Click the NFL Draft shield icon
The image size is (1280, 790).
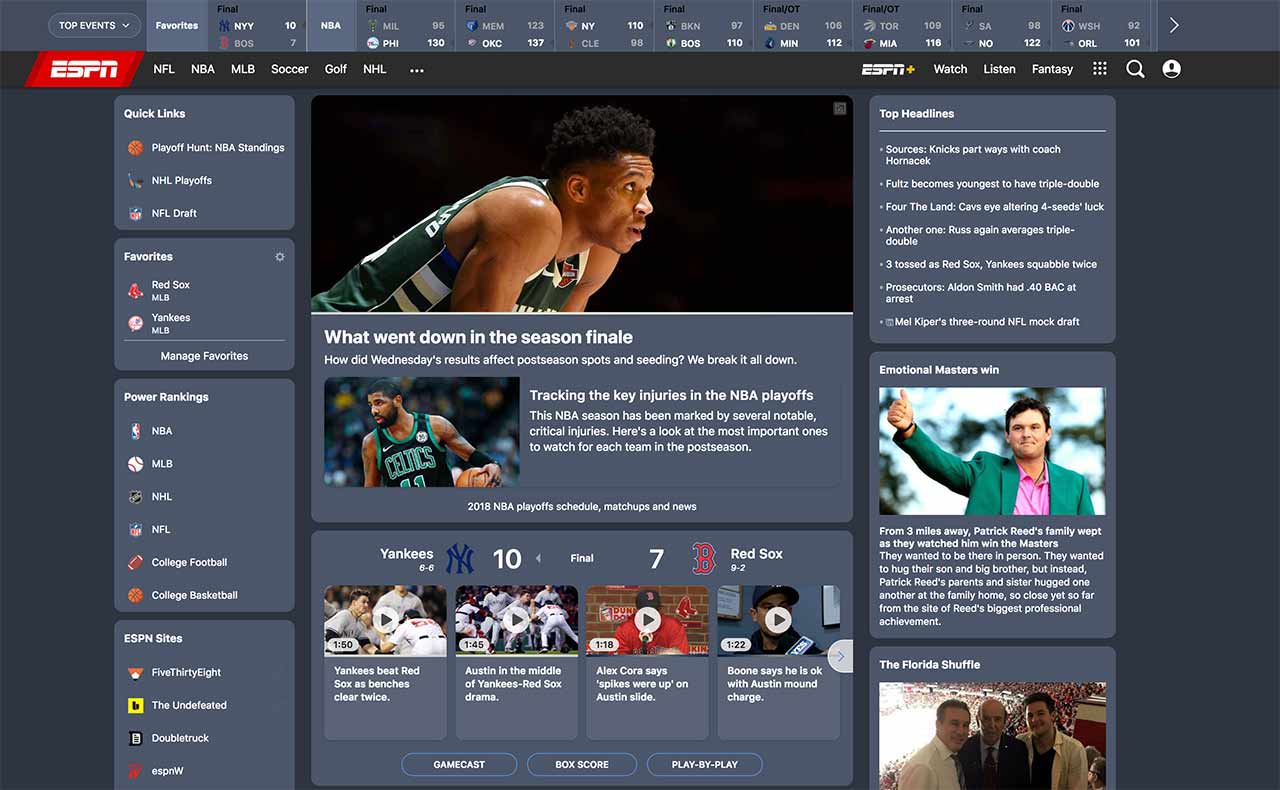pyautogui.click(x=135, y=214)
